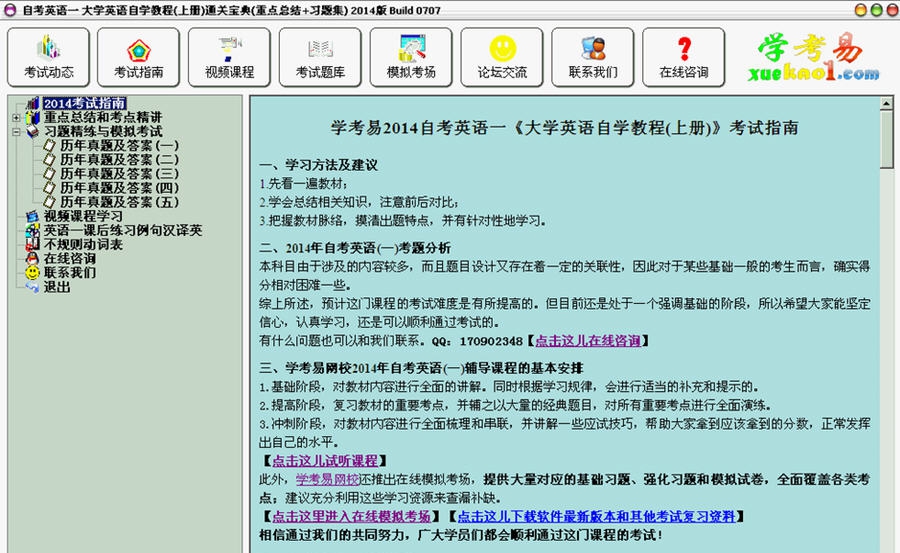The height and width of the screenshot is (553, 900).
Task: Follow the 点击这儿在线咨询 link
Action: (x=588, y=341)
